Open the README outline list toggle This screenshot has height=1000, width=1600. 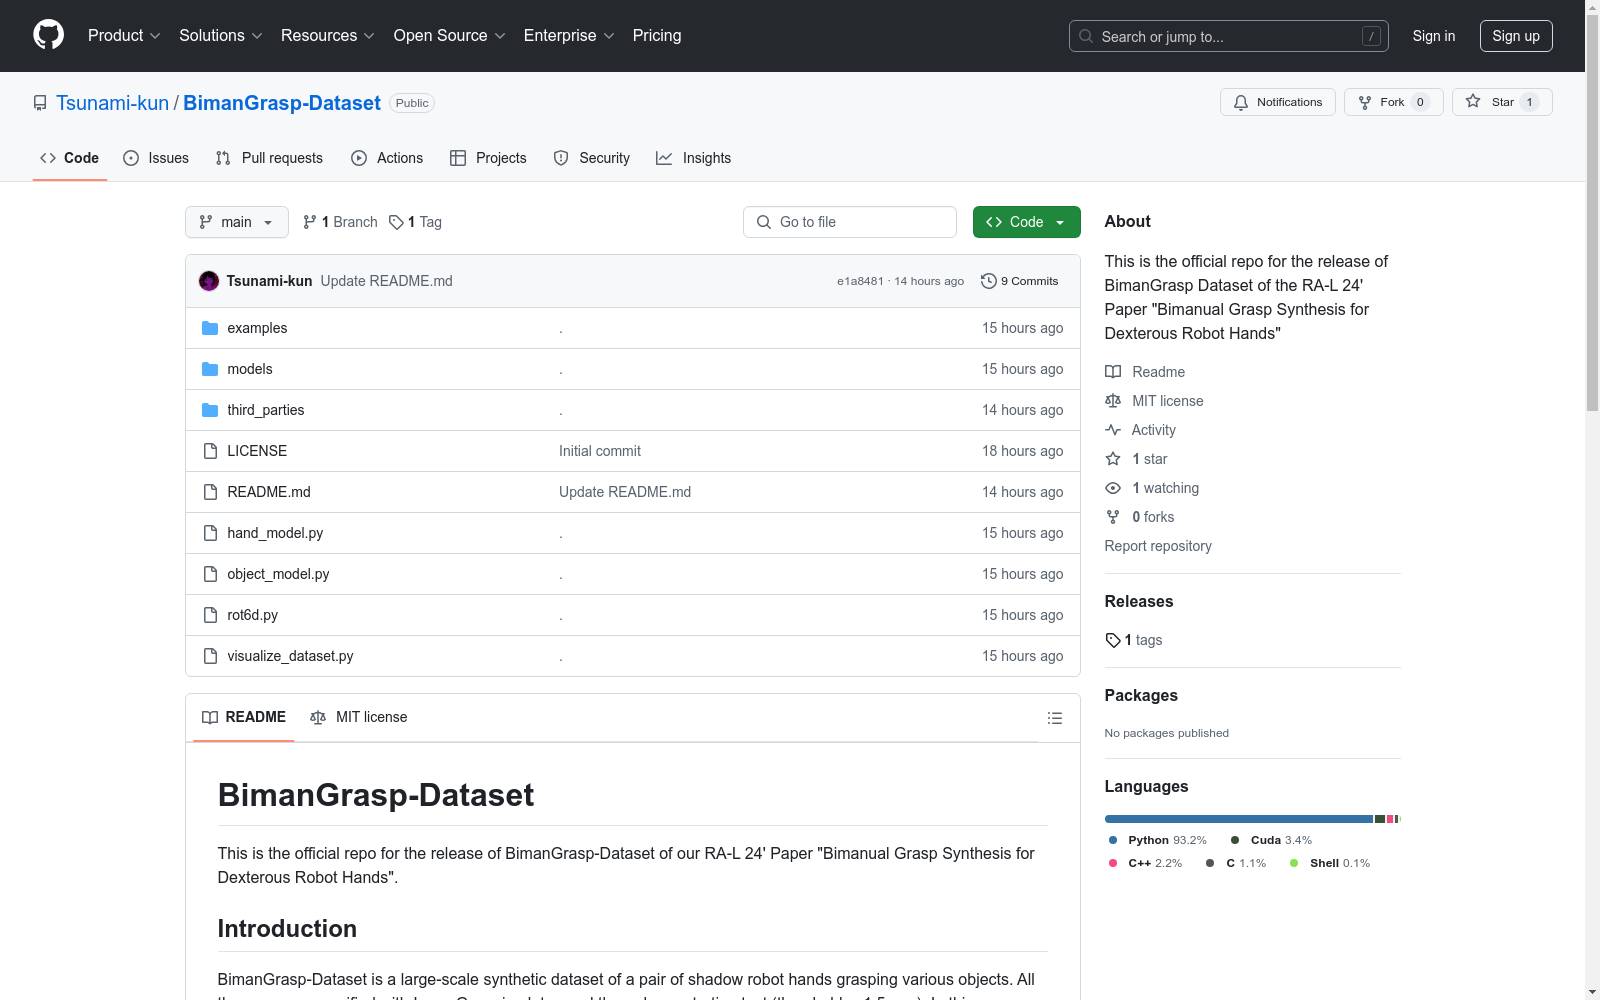[x=1054, y=718]
